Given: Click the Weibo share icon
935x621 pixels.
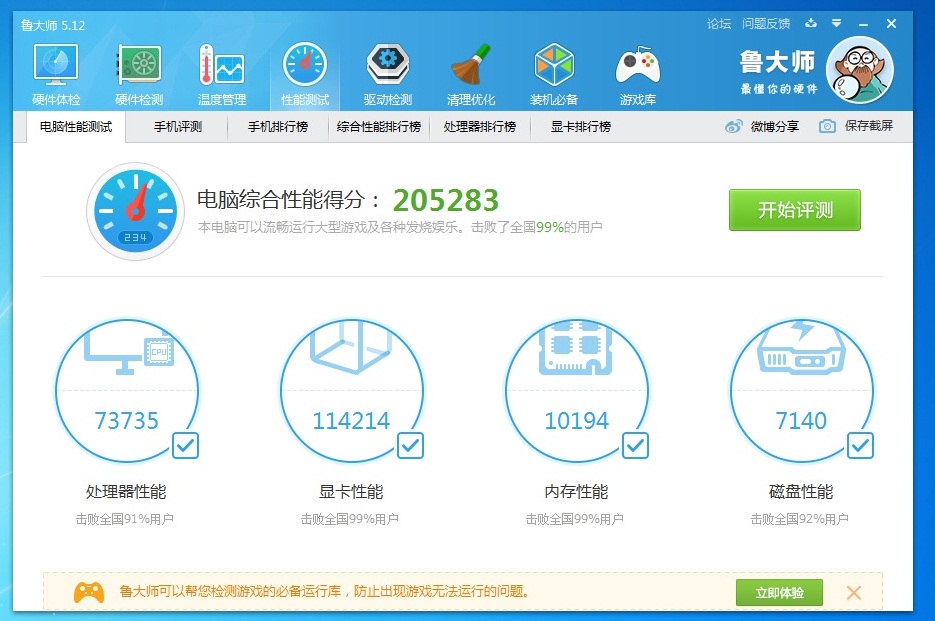Looking at the screenshot, I should coord(733,126).
